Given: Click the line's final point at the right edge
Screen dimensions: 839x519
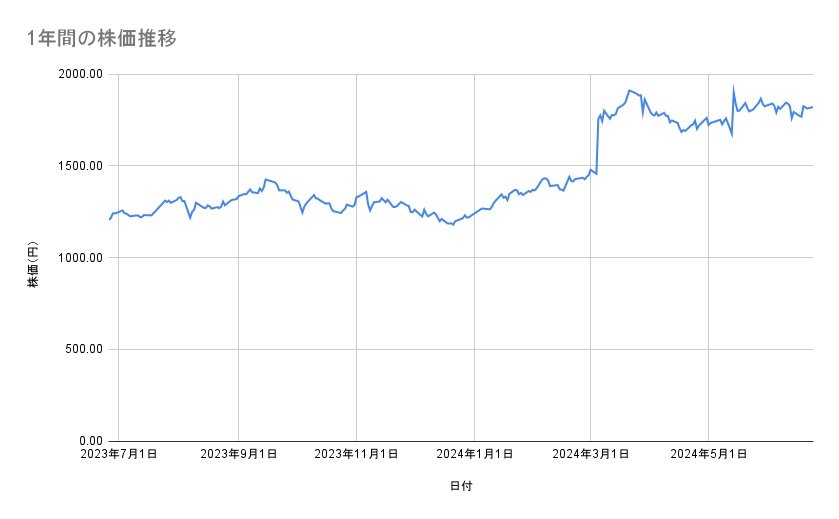Looking at the screenshot, I should (812, 107).
